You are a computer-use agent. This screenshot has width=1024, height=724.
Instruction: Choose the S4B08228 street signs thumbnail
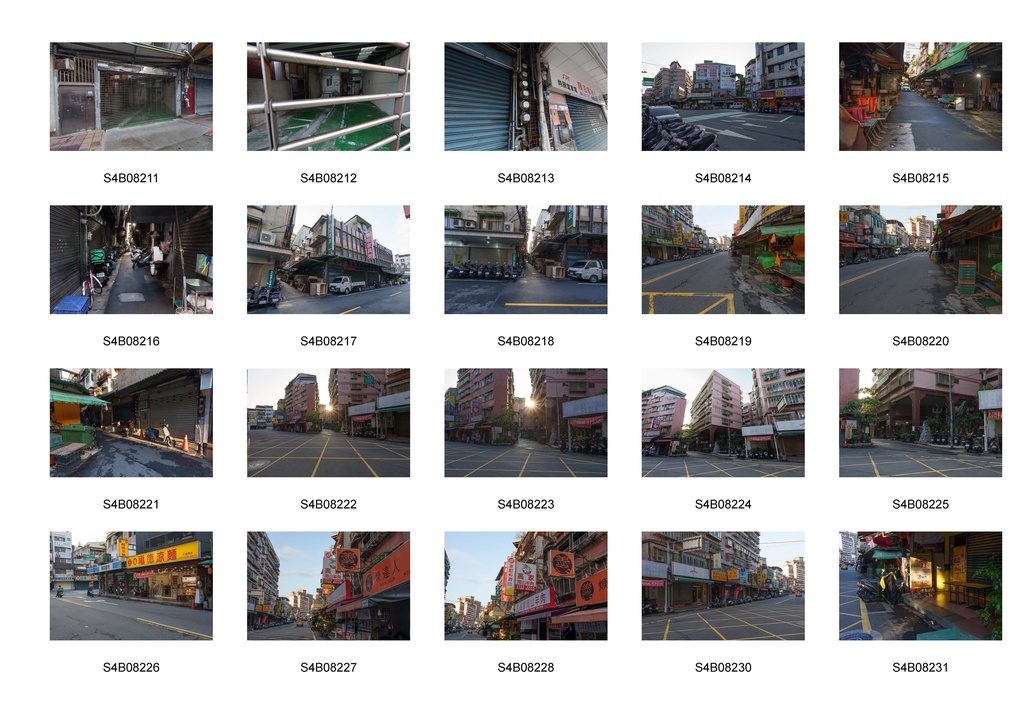pyautogui.click(x=526, y=586)
